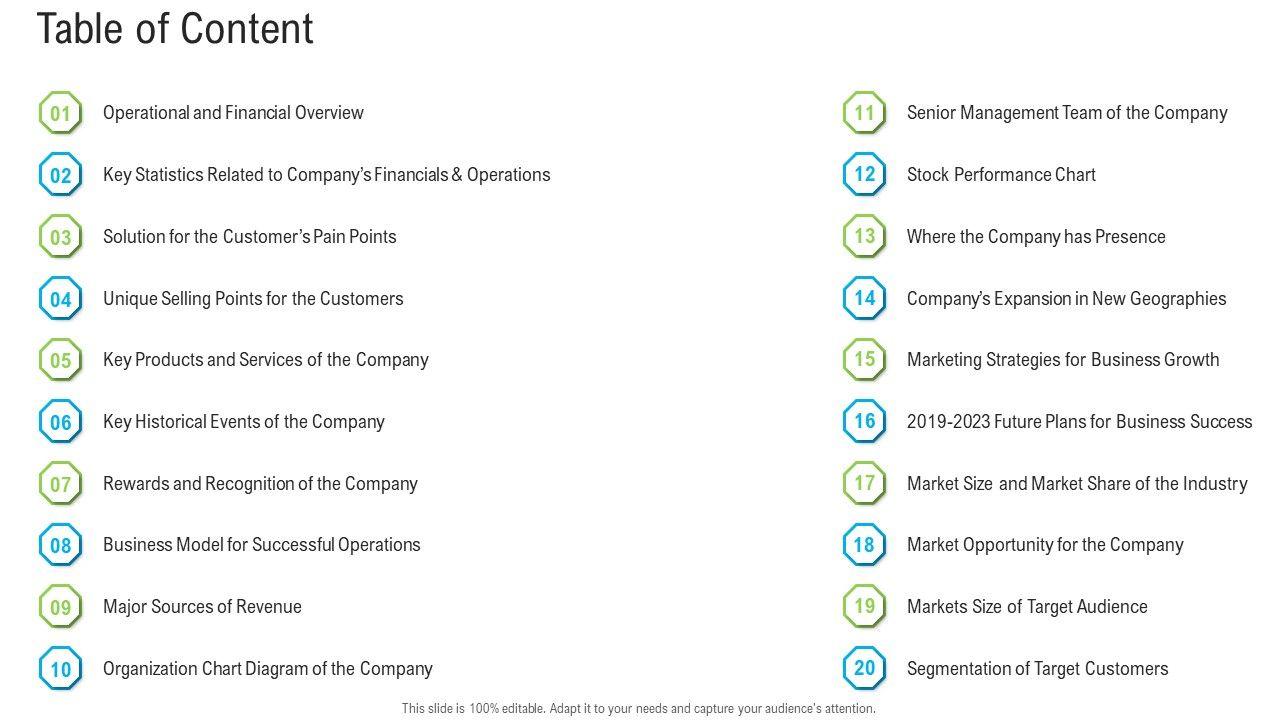
Task: Click the green number 17 badge
Action: pyautogui.click(x=864, y=483)
